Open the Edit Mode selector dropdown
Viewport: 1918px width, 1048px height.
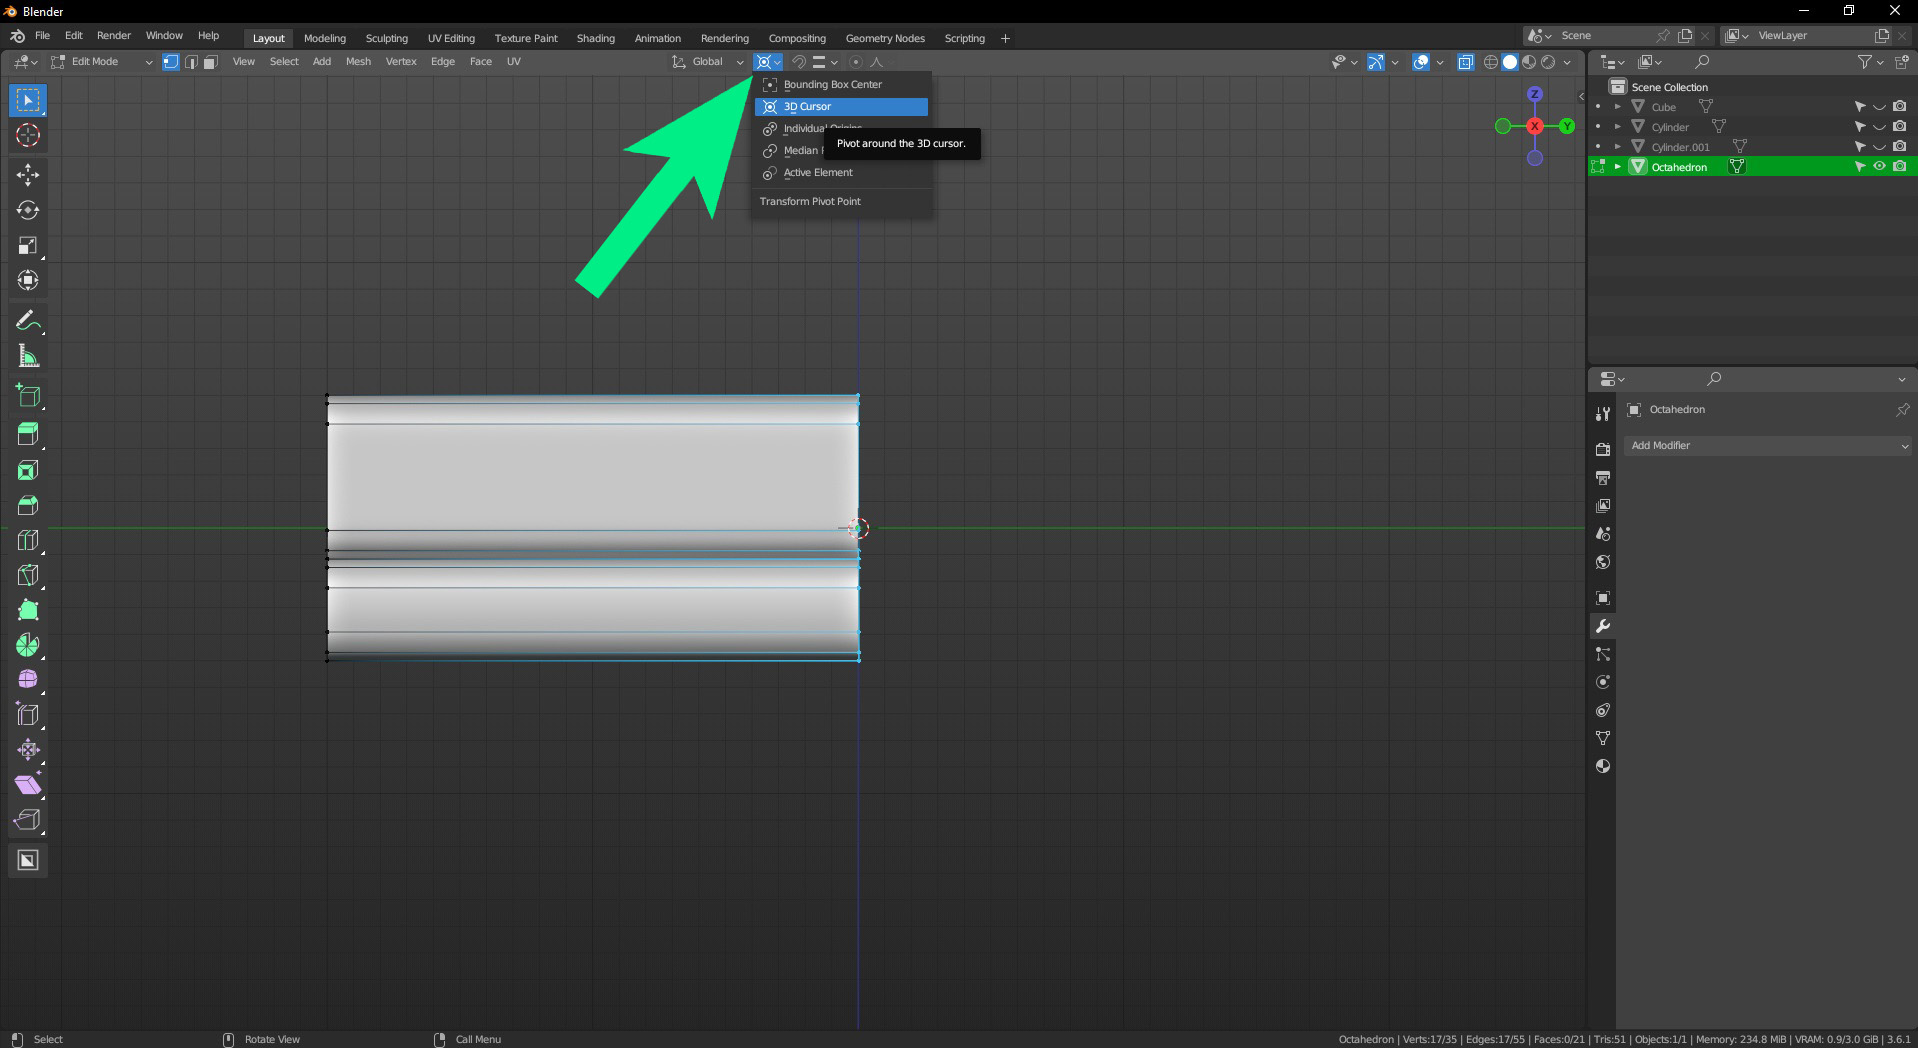coord(102,62)
